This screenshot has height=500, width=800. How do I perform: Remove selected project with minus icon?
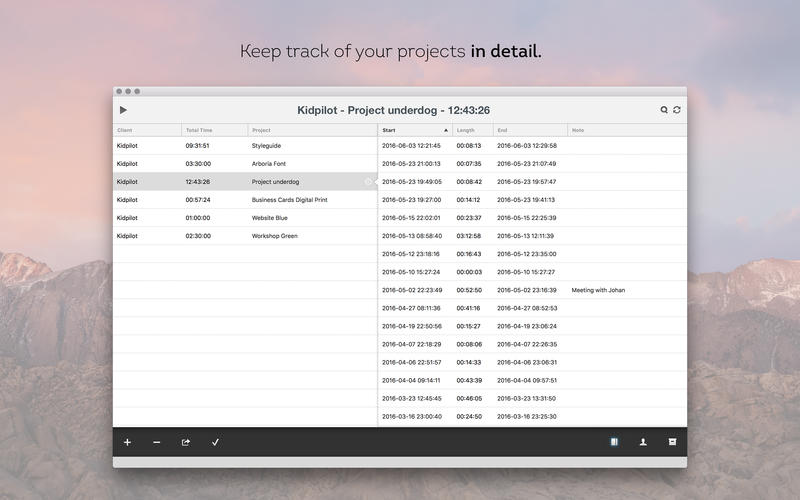pos(156,442)
